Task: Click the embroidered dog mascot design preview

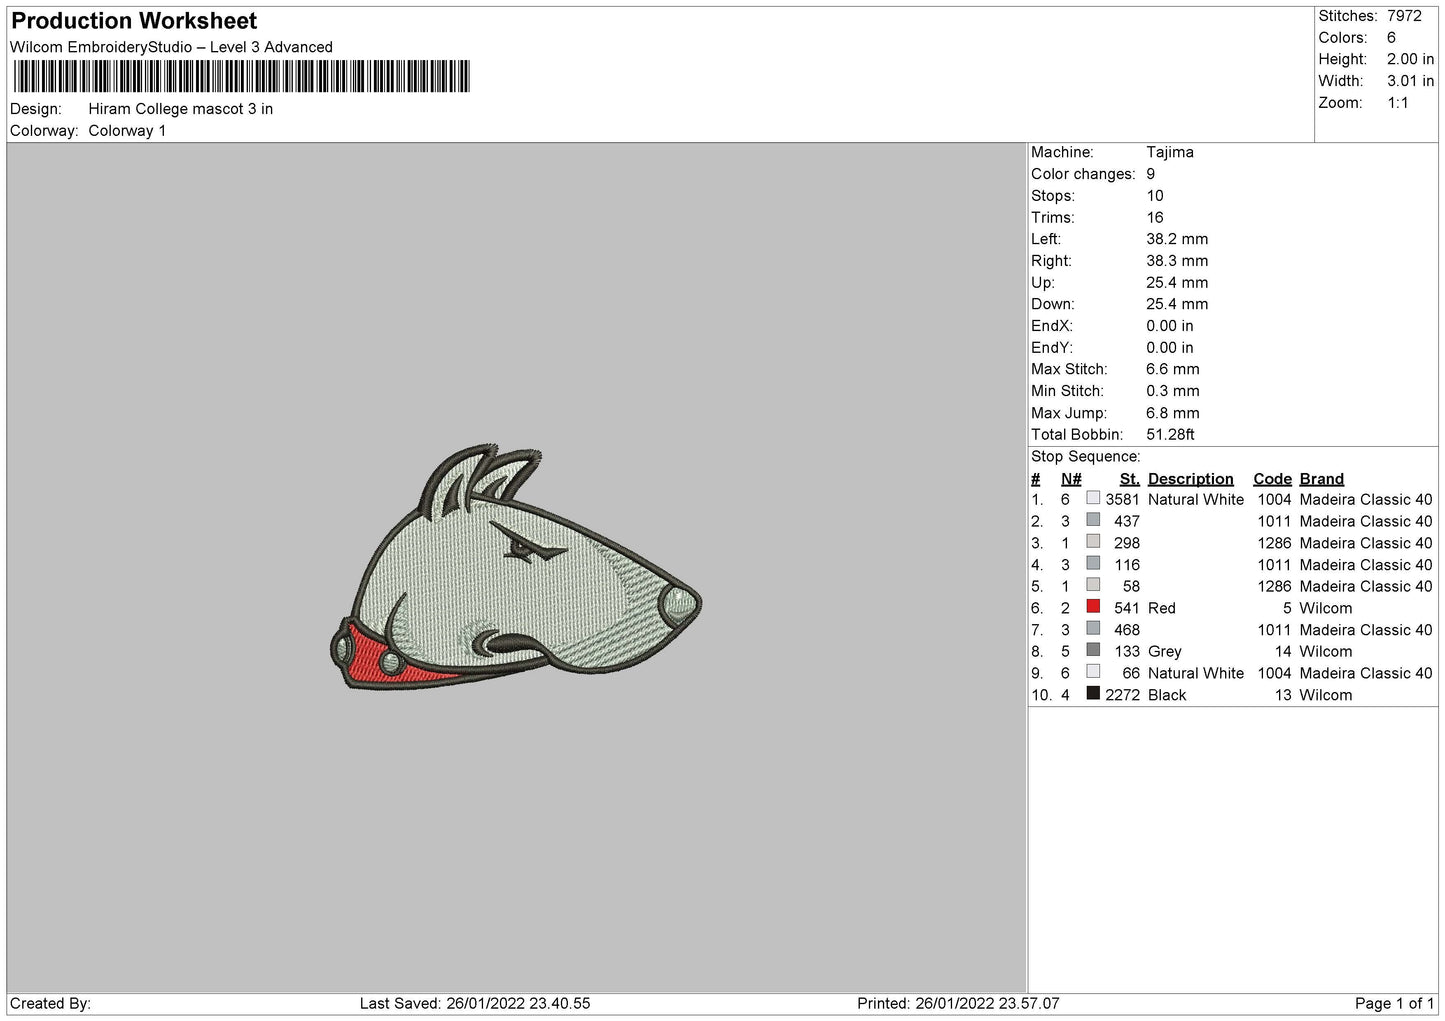Action: tap(515, 568)
